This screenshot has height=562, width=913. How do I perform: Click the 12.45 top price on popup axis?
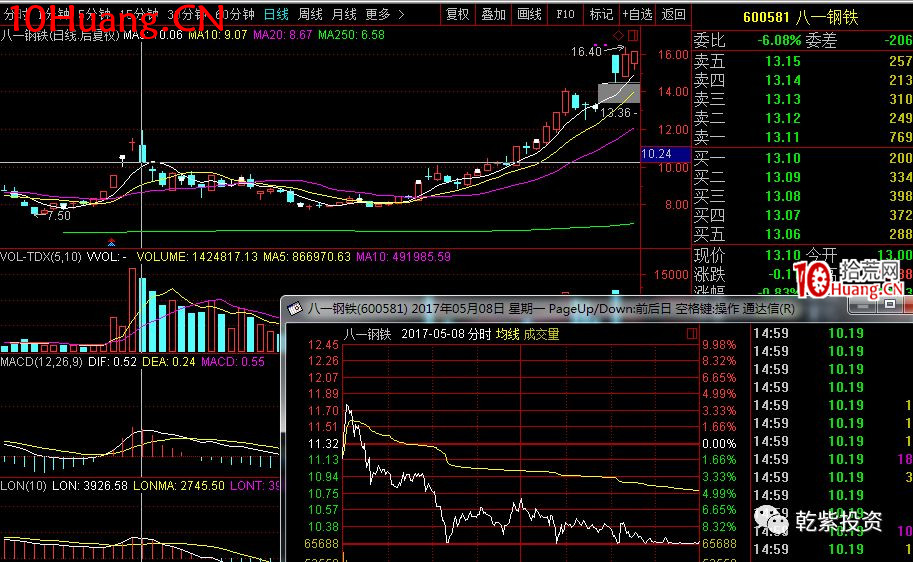323,345
